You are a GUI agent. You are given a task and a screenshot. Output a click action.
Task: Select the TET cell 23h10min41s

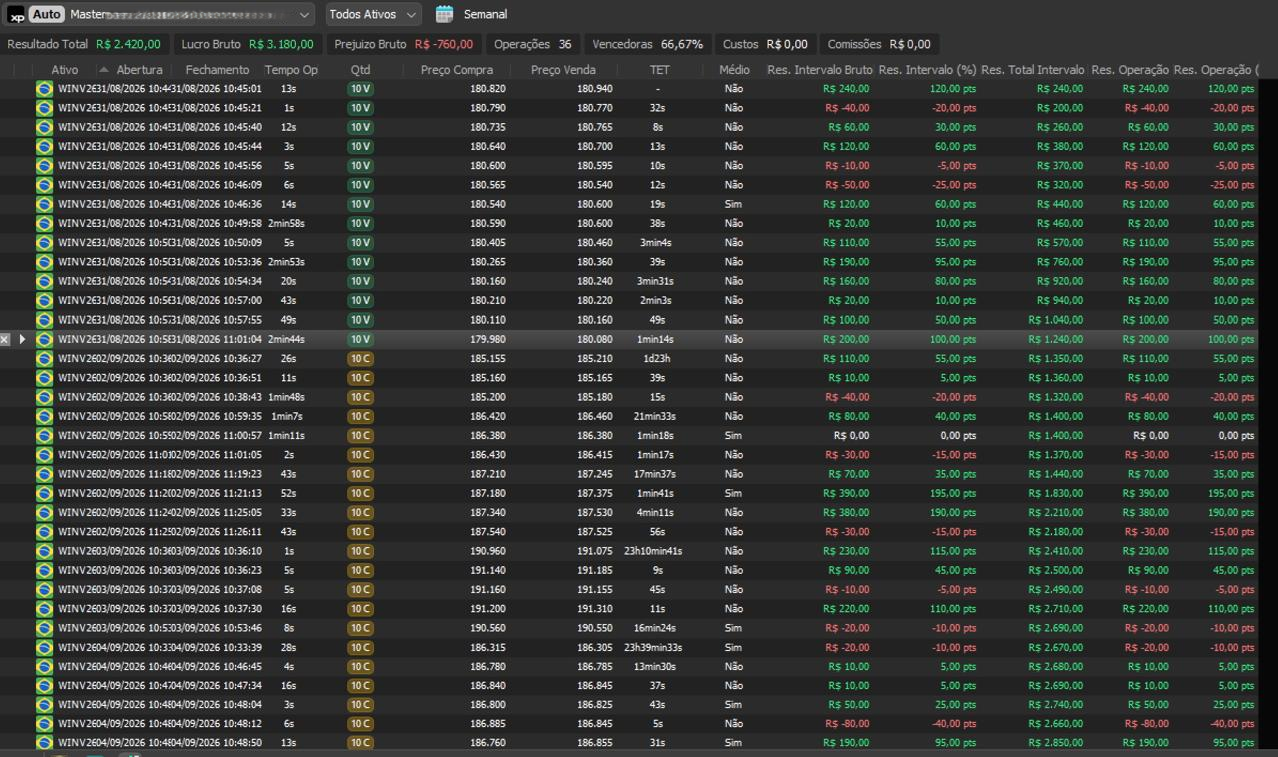(653, 551)
